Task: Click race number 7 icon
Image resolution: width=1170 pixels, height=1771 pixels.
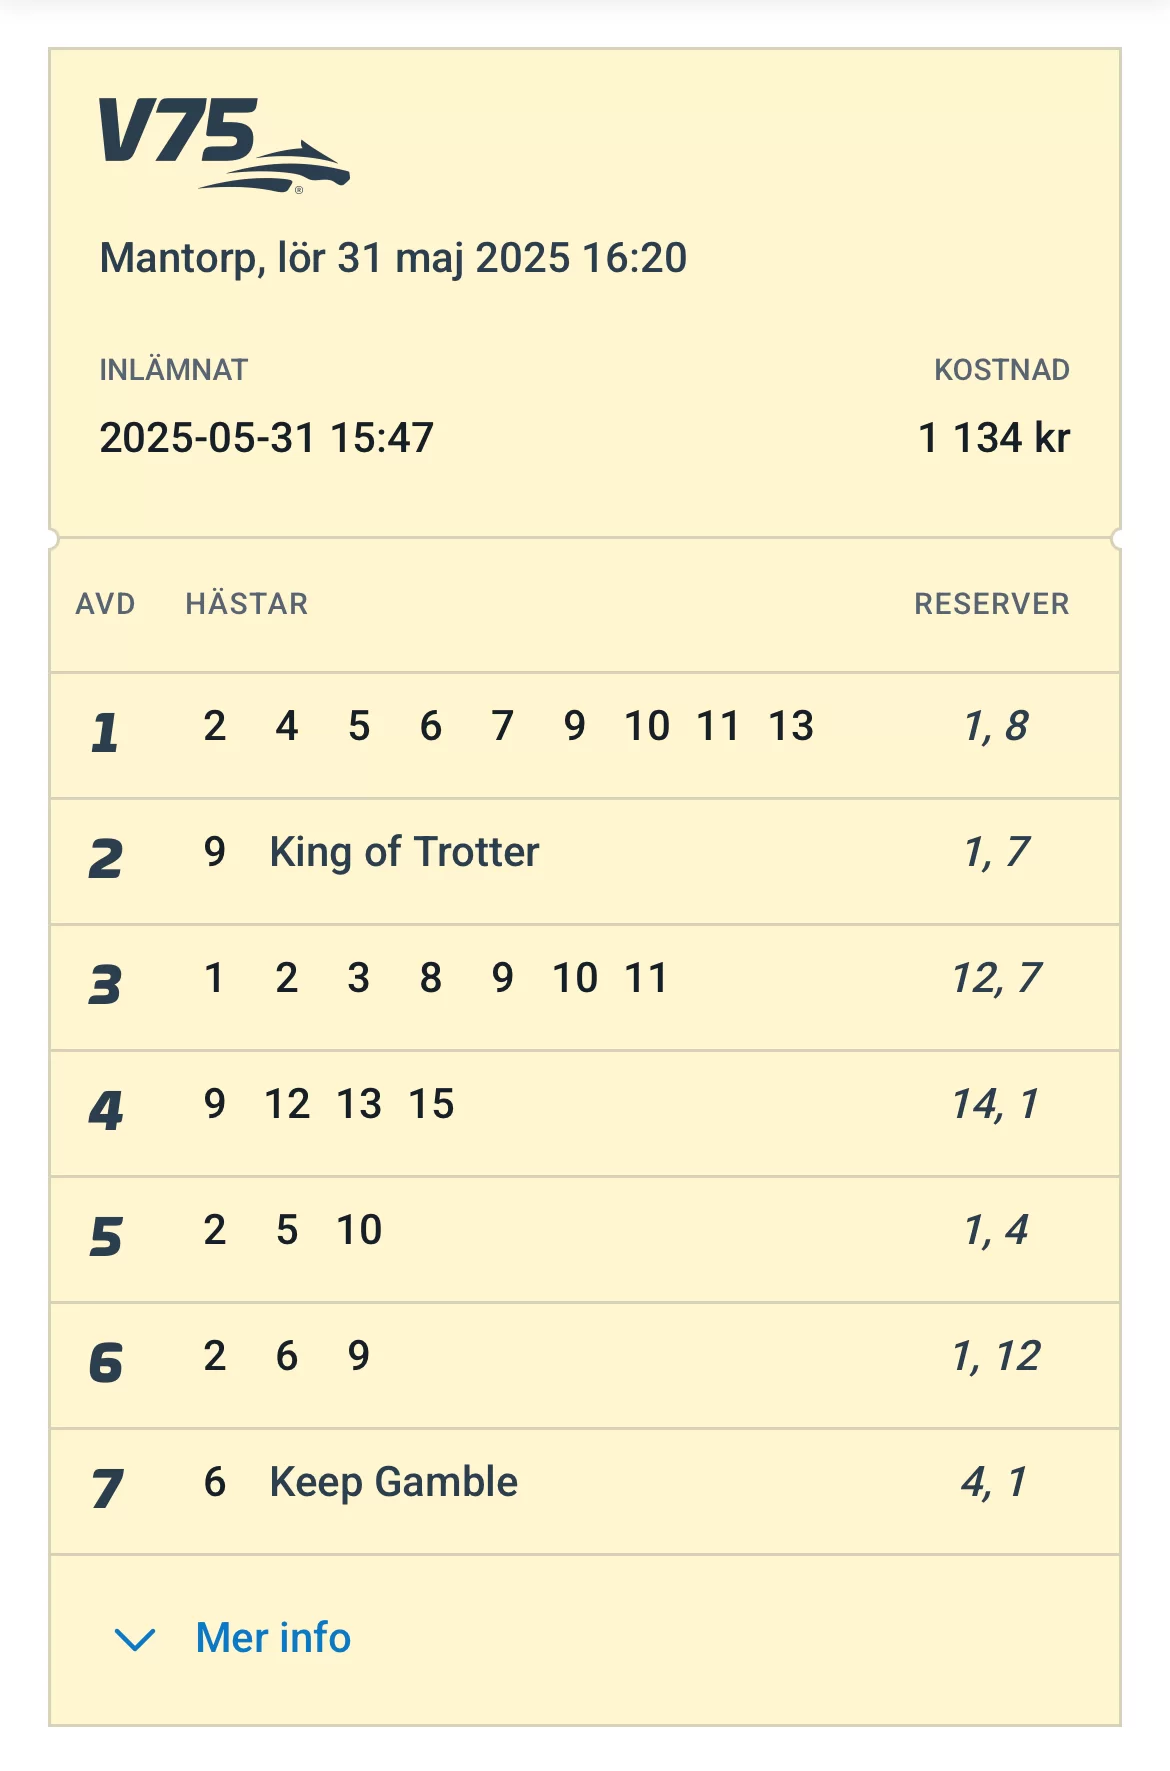Action: point(106,1489)
